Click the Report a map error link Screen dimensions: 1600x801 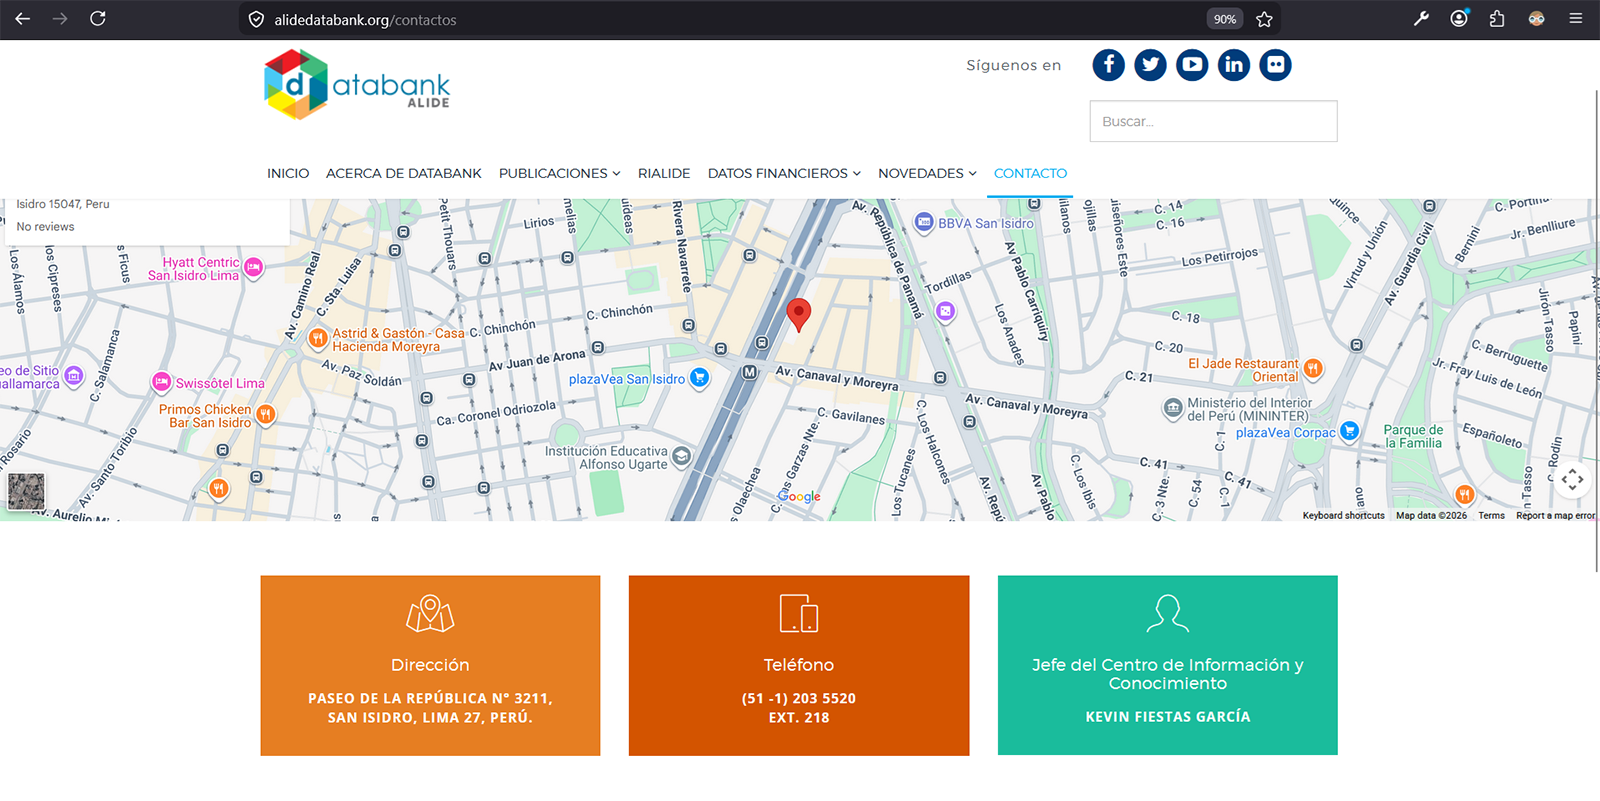pyautogui.click(x=1555, y=516)
